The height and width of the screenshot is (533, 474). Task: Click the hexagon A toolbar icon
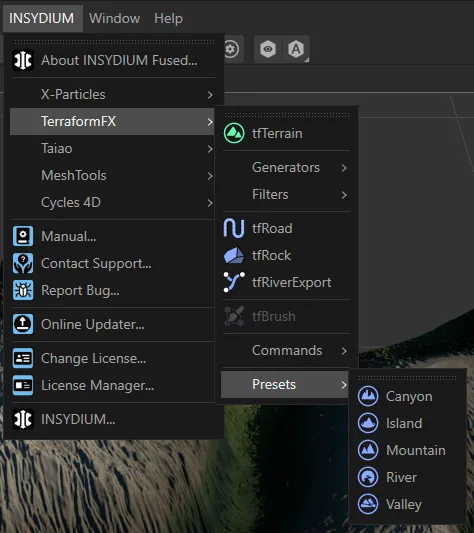296,49
